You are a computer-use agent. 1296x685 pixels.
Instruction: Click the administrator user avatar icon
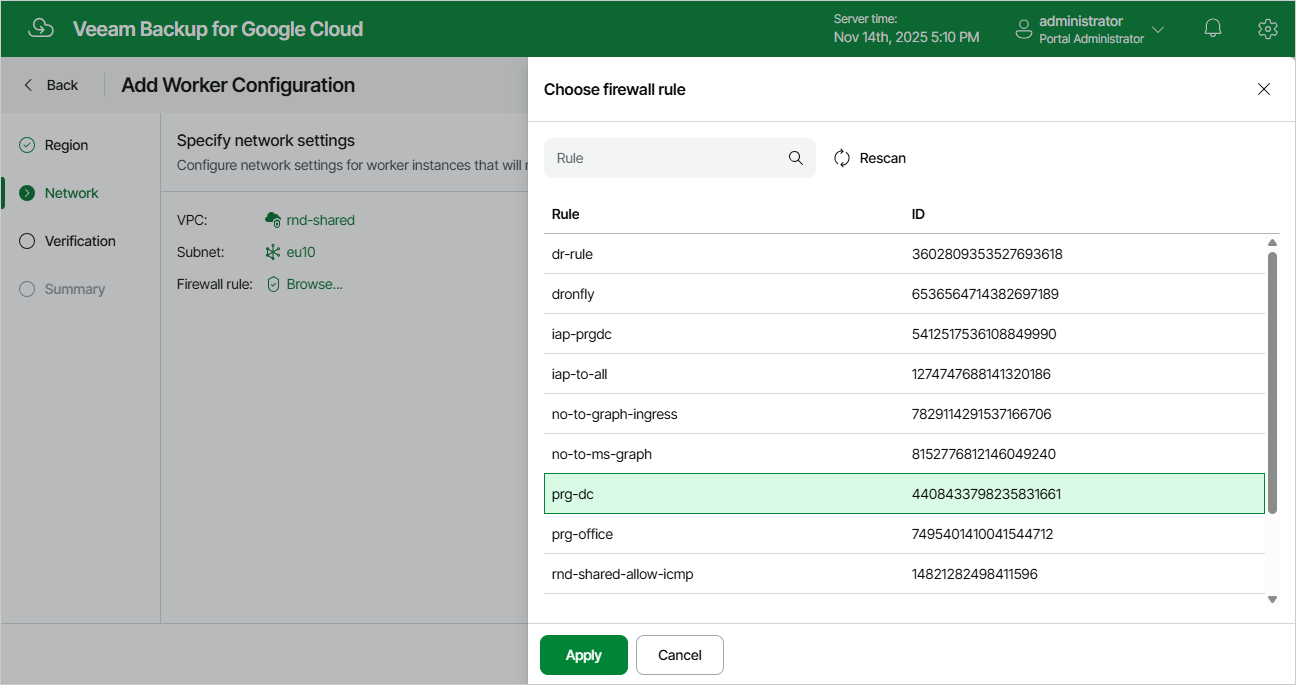point(1023,29)
